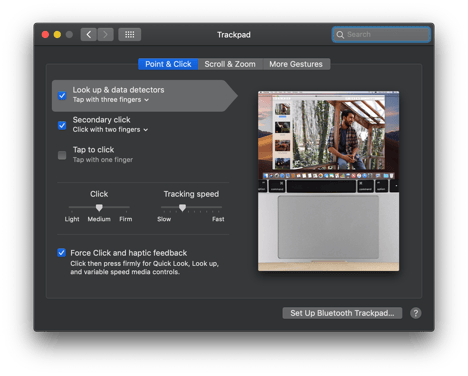Image resolution: width=468 pixels, height=376 pixels.
Task: Click the Tap with one finger subtitle
Action: [103, 160]
